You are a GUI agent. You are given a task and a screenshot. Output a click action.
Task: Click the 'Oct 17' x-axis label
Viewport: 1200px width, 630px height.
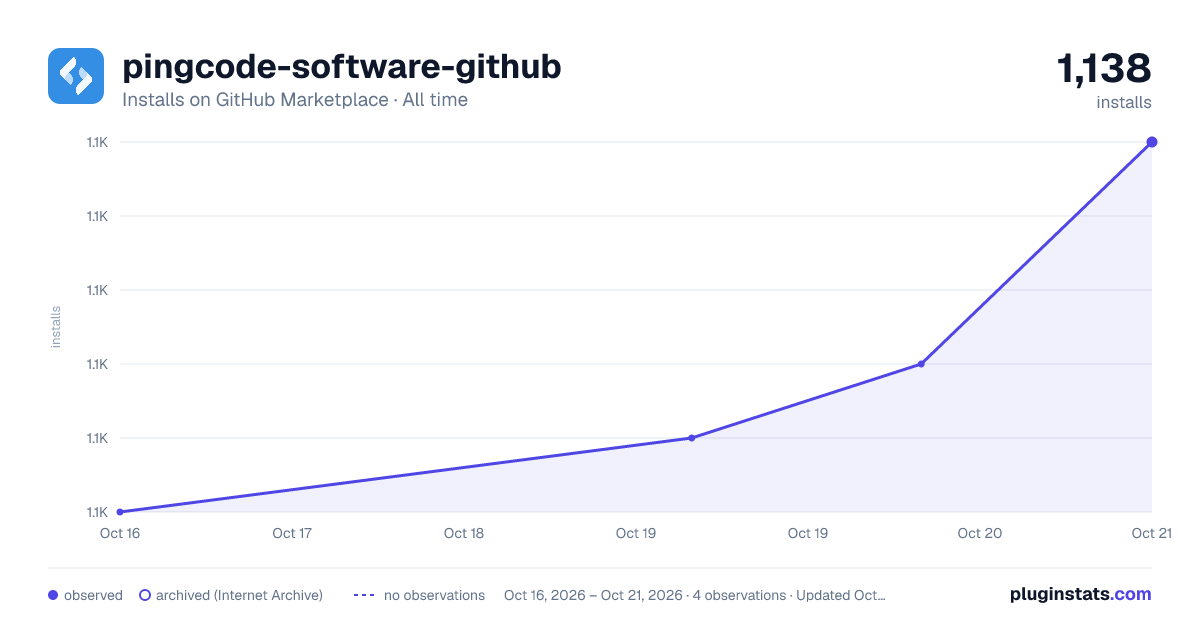pos(292,533)
